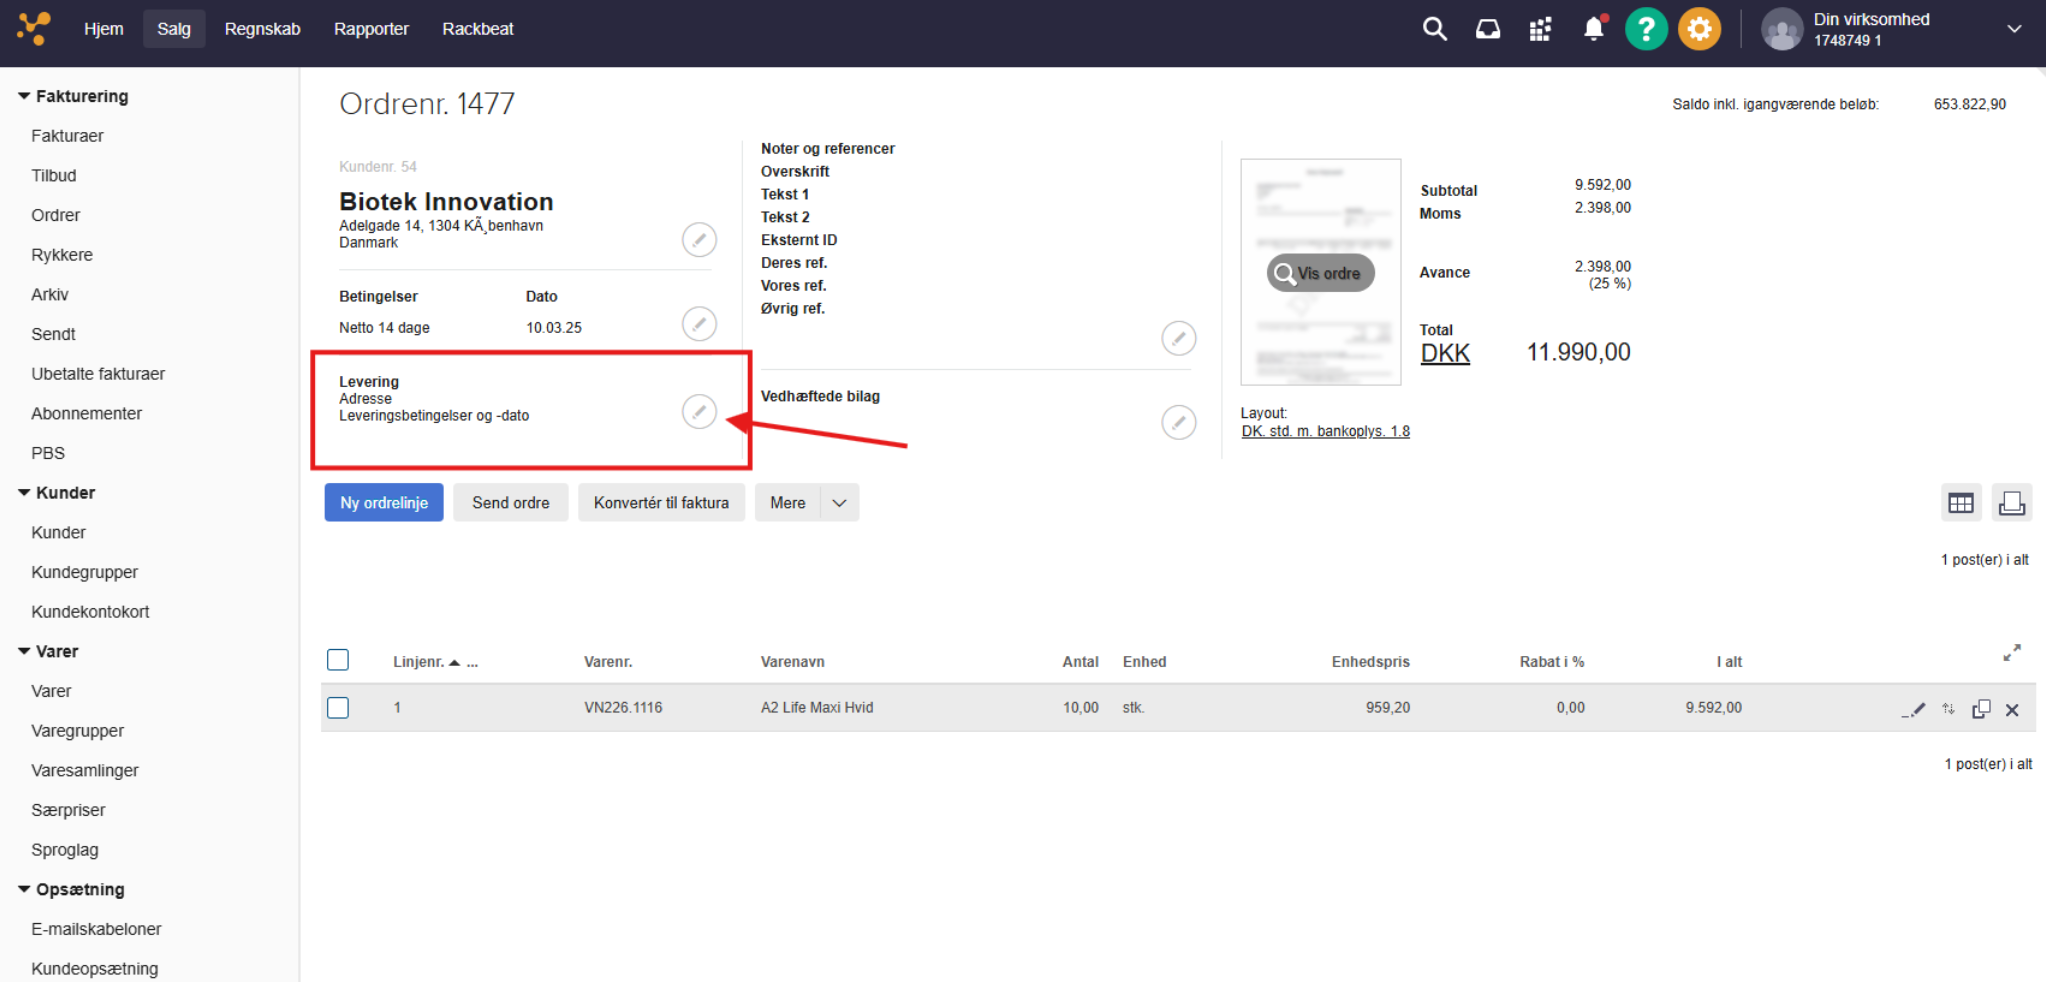Preview order via Vis ordre thumbnail
Image resolution: width=2046 pixels, height=982 pixels.
coord(1320,273)
